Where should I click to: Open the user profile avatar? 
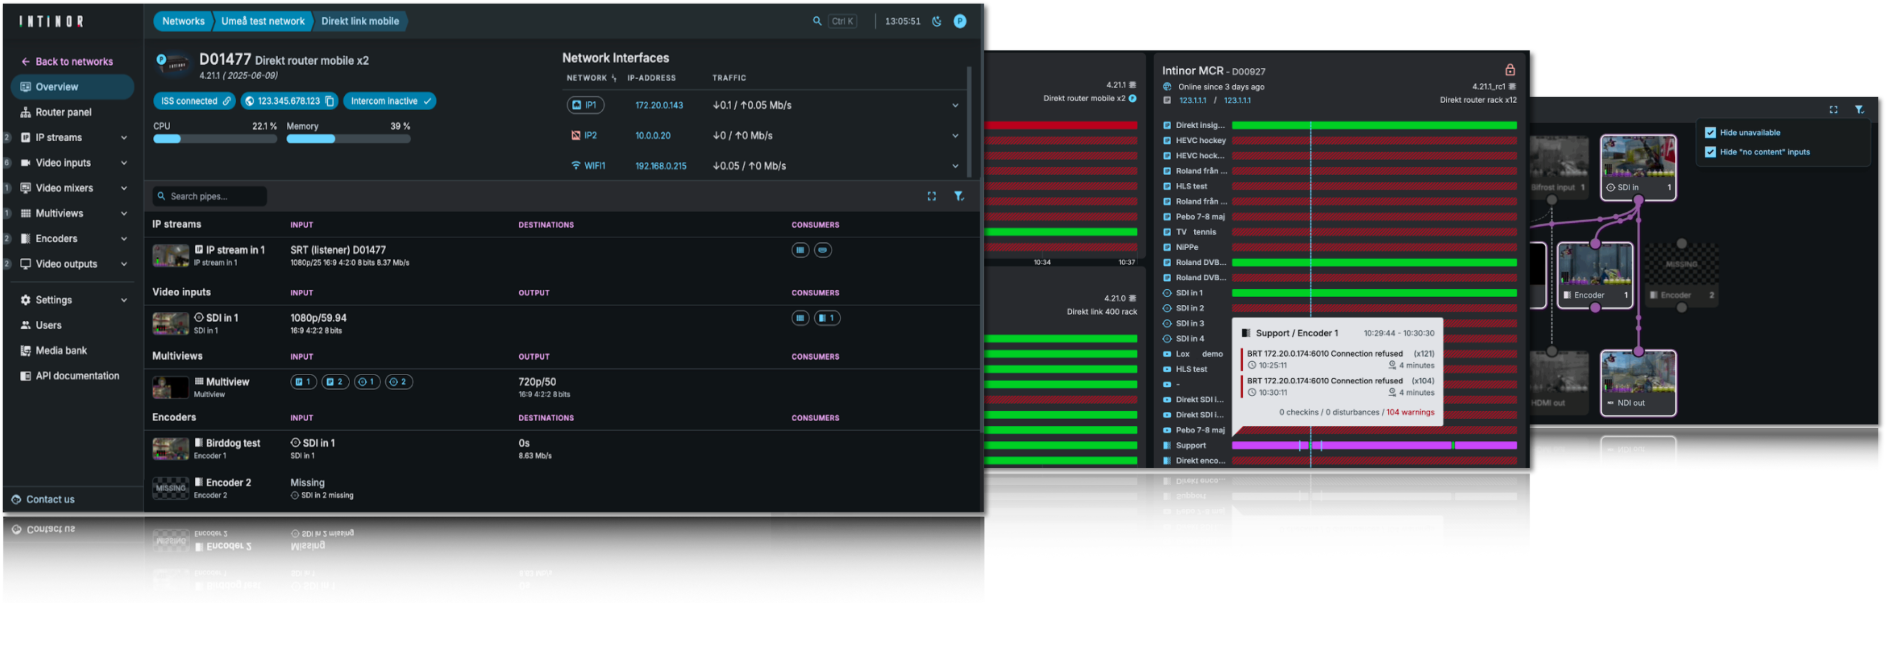click(960, 21)
